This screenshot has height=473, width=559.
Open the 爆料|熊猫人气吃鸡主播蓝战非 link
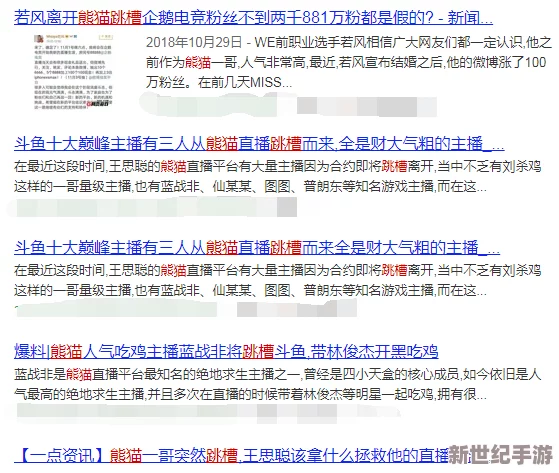(226, 351)
